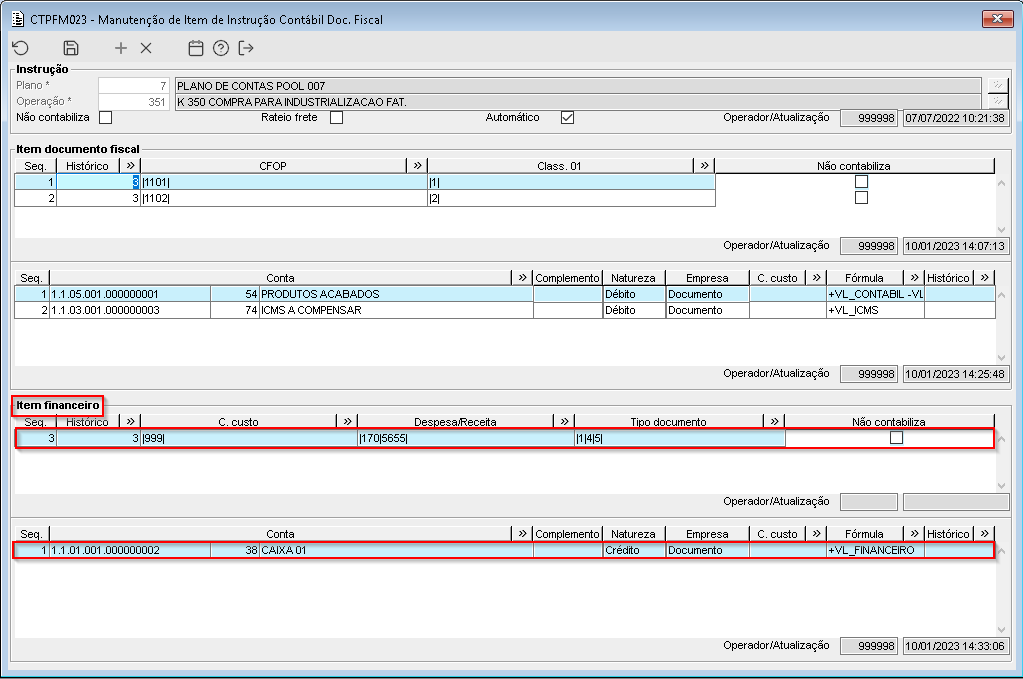Click the |999| C. custo cell
This screenshot has width=1023, height=679.
[249, 438]
